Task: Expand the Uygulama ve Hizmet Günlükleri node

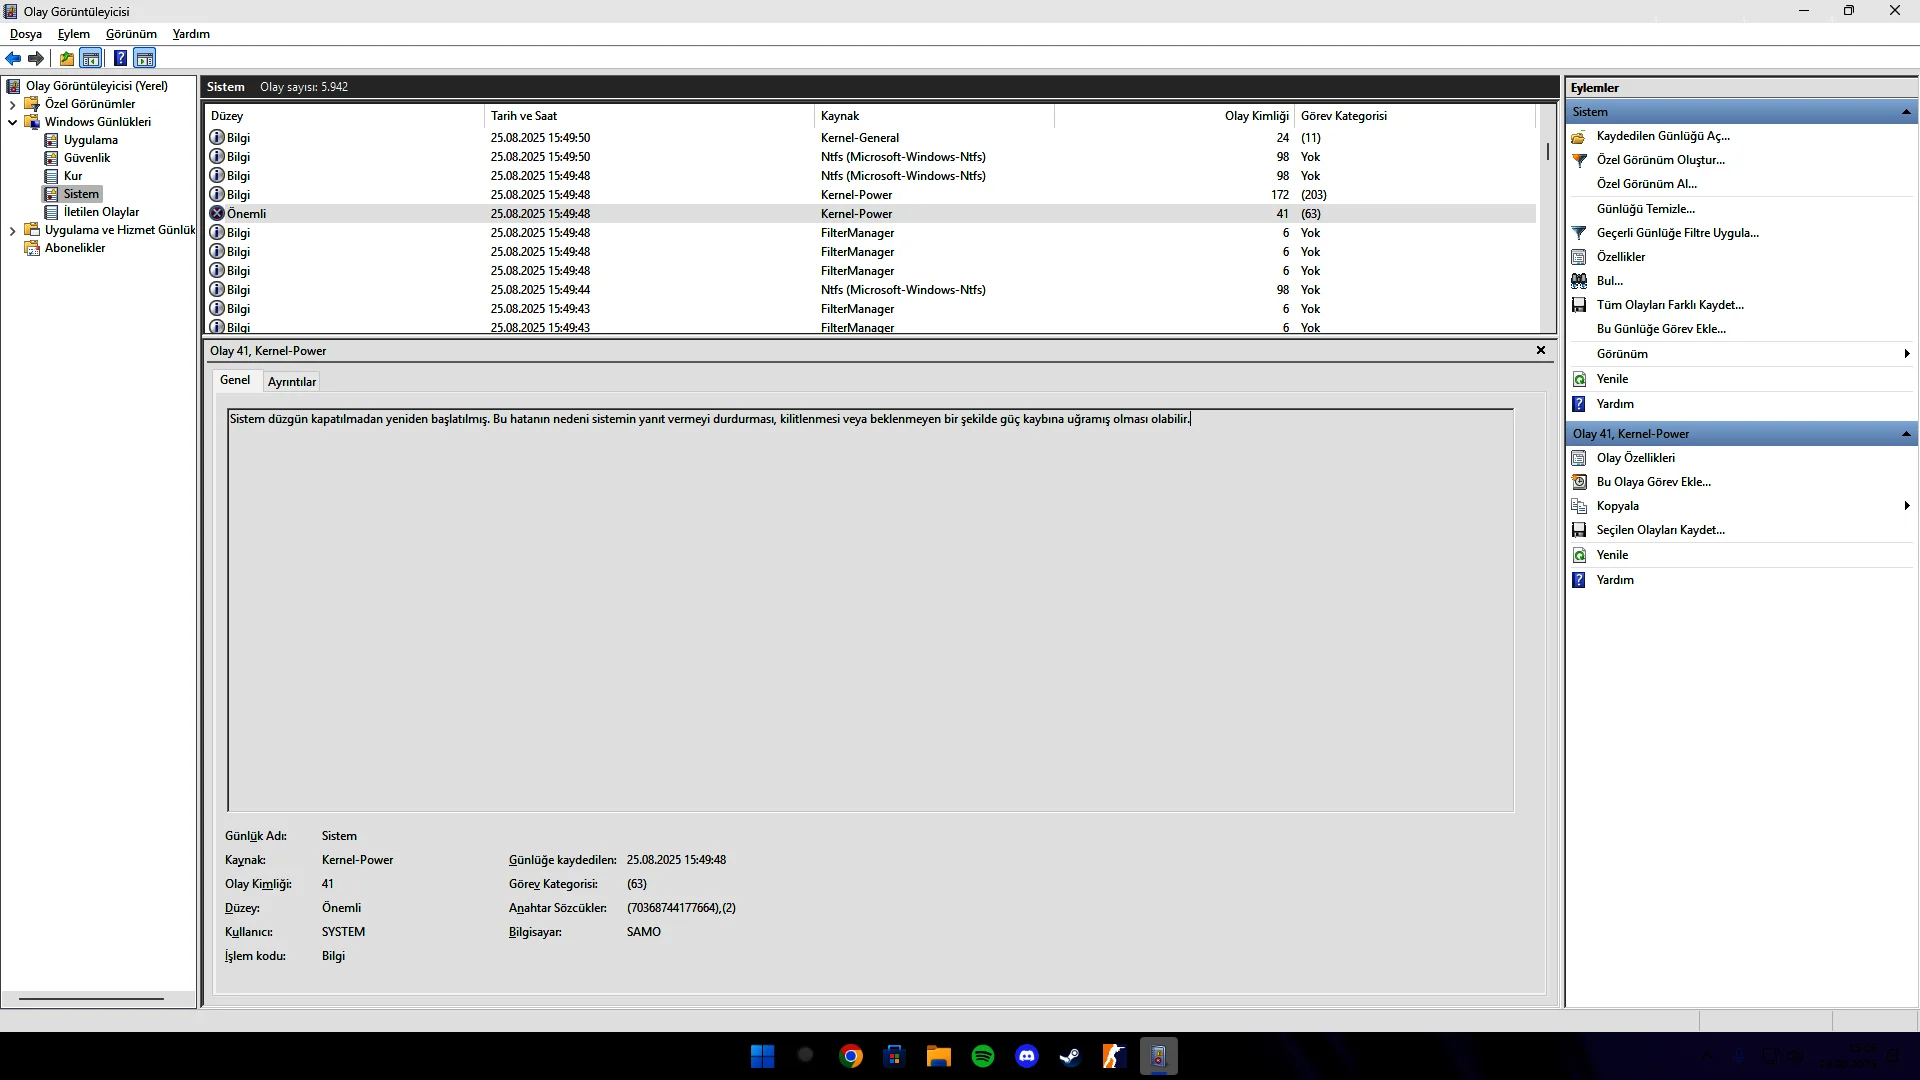Action: click(13, 230)
